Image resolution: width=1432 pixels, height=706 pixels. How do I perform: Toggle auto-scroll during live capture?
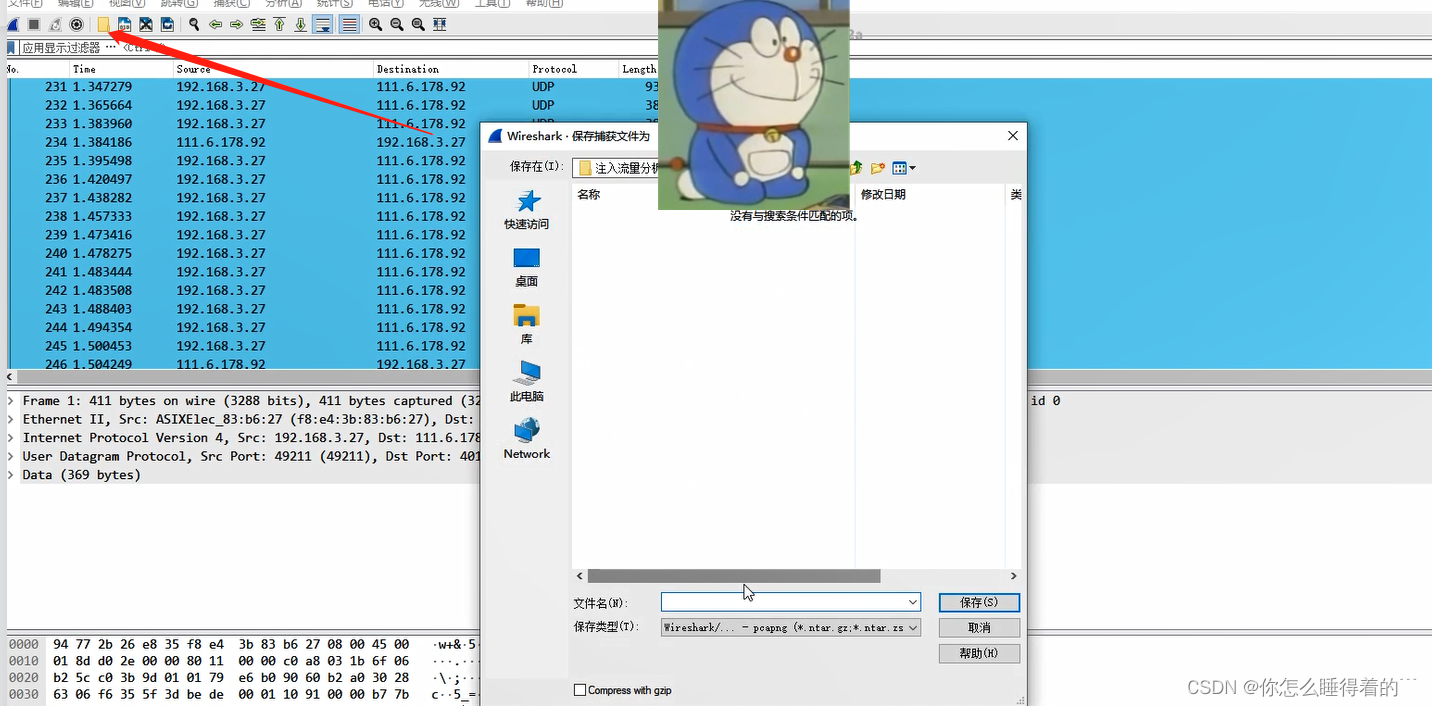pyautogui.click(x=323, y=24)
